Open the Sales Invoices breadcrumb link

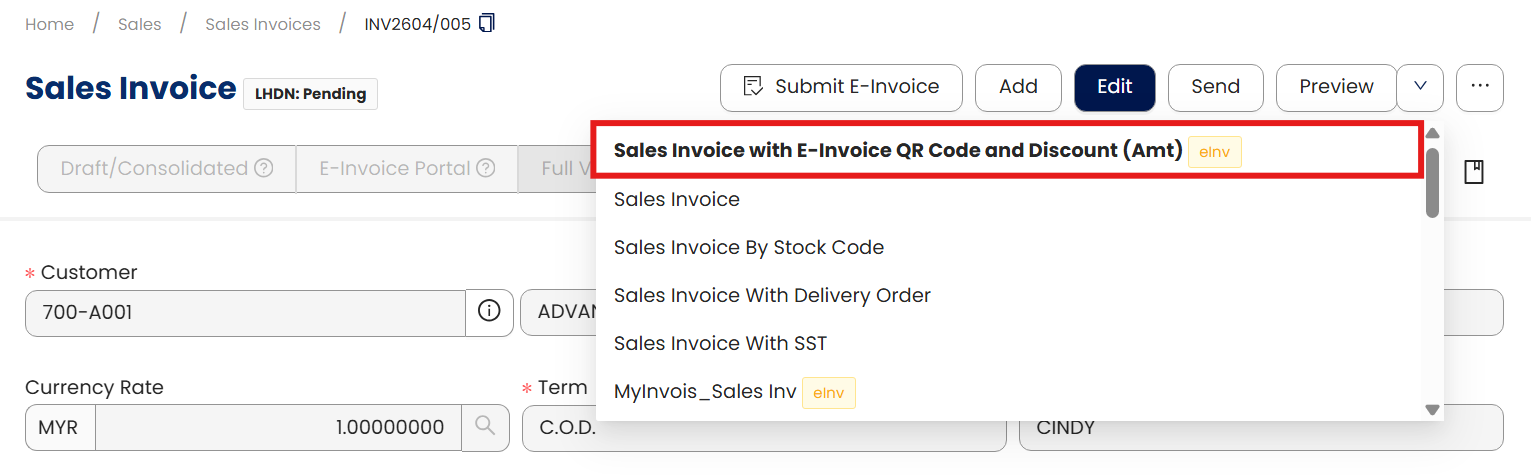[x=263, y=24]
